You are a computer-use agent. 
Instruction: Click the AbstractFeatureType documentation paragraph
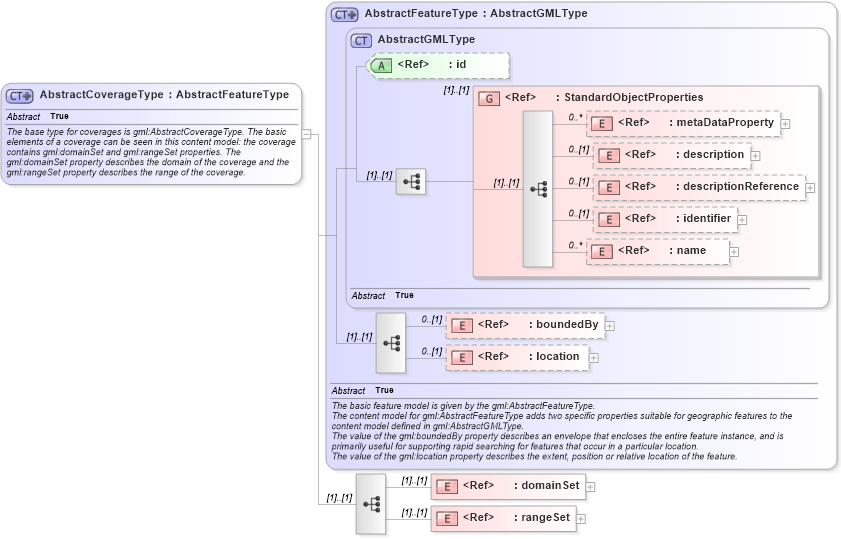562,431
